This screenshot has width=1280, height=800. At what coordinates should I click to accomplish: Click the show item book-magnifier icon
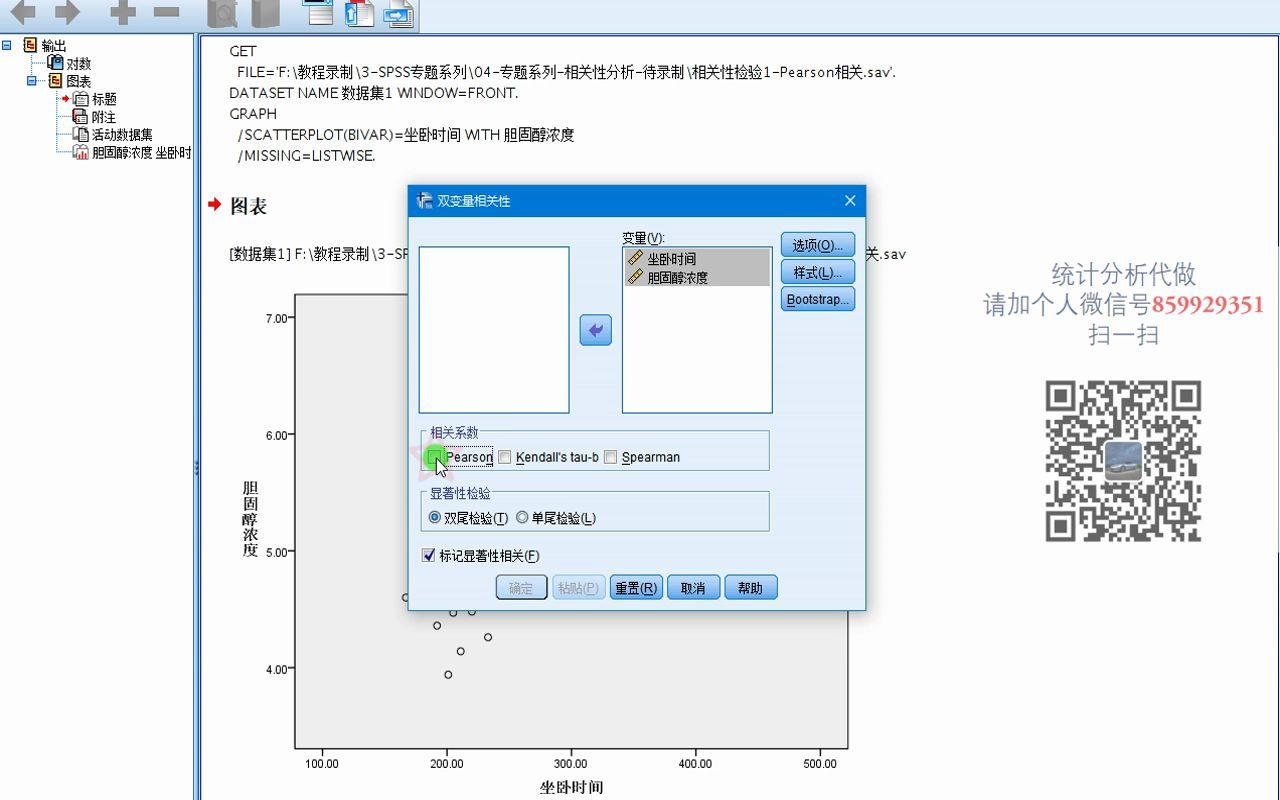pyautogui.click(x=222, y=13)
